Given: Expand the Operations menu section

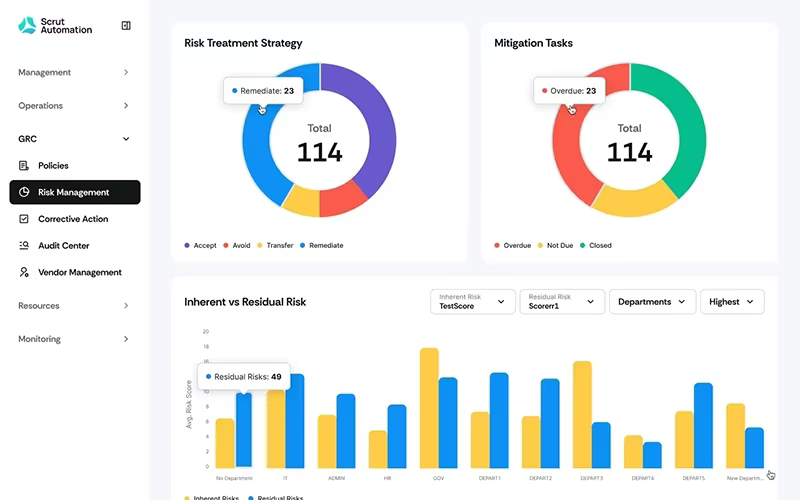Looking at the screenshot, I should click(74, 106).
